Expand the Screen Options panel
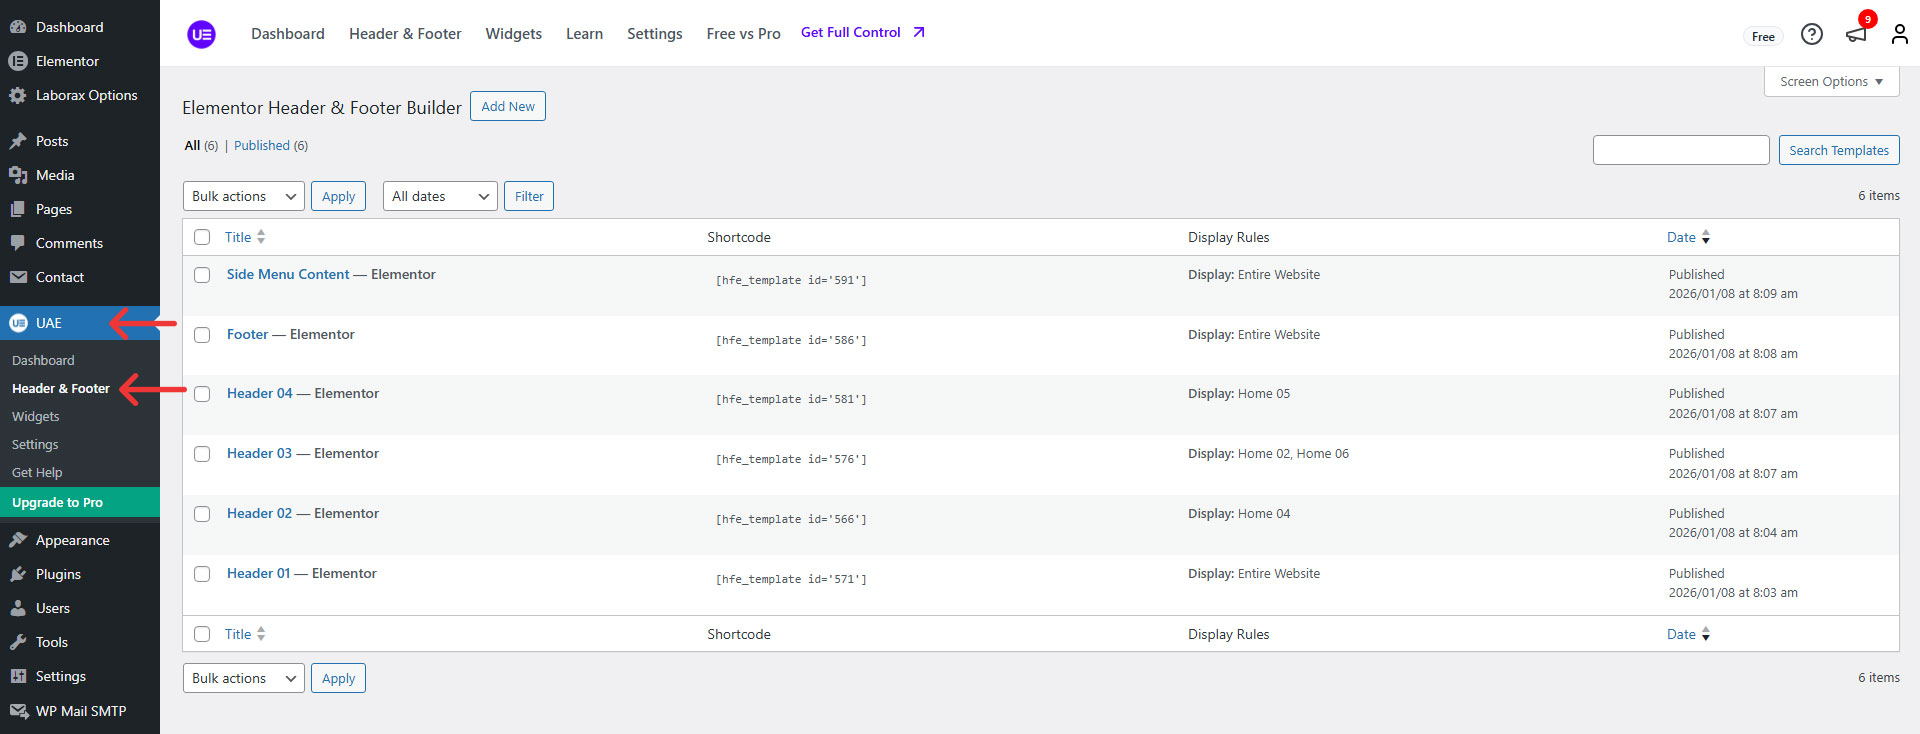Image resolution: width=1920 pixels, height=734 pixels. pyautogui.click(x=1831, y=82)
